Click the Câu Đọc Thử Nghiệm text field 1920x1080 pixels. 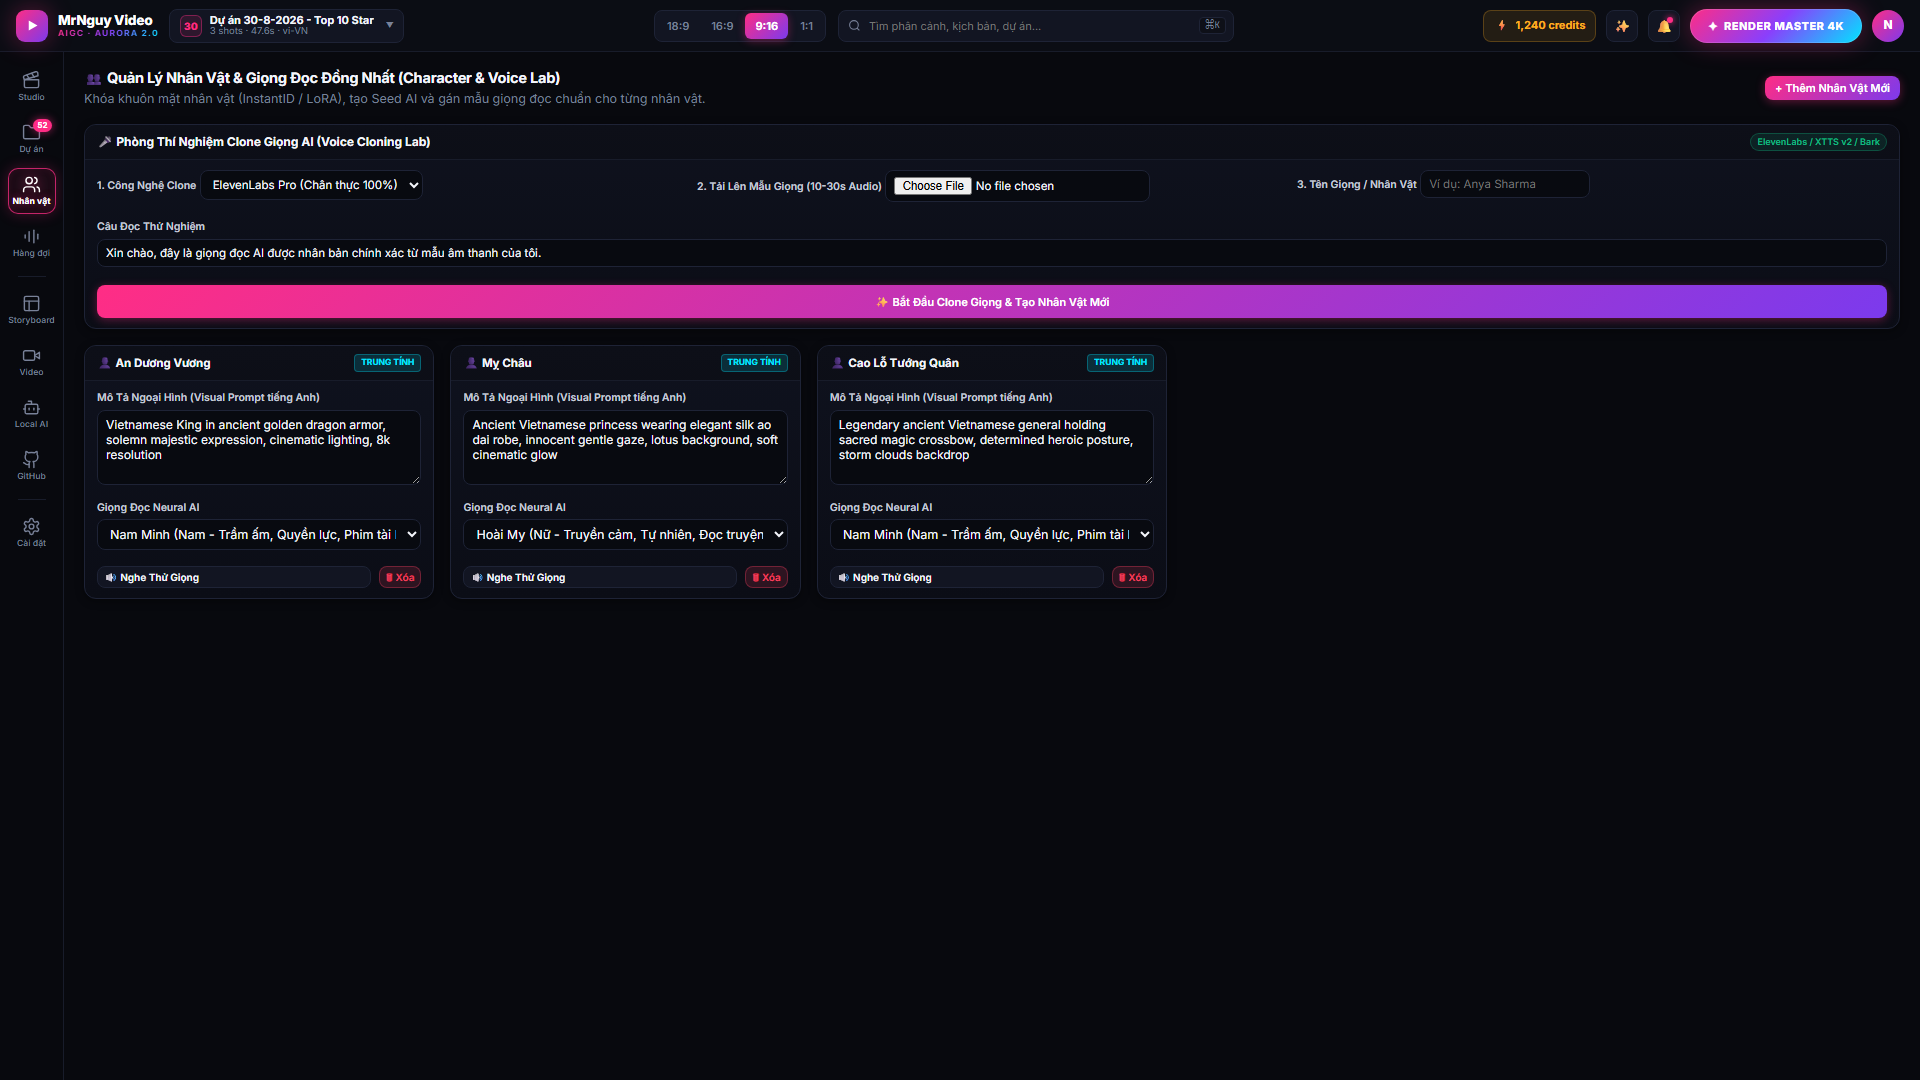point(991,253)
